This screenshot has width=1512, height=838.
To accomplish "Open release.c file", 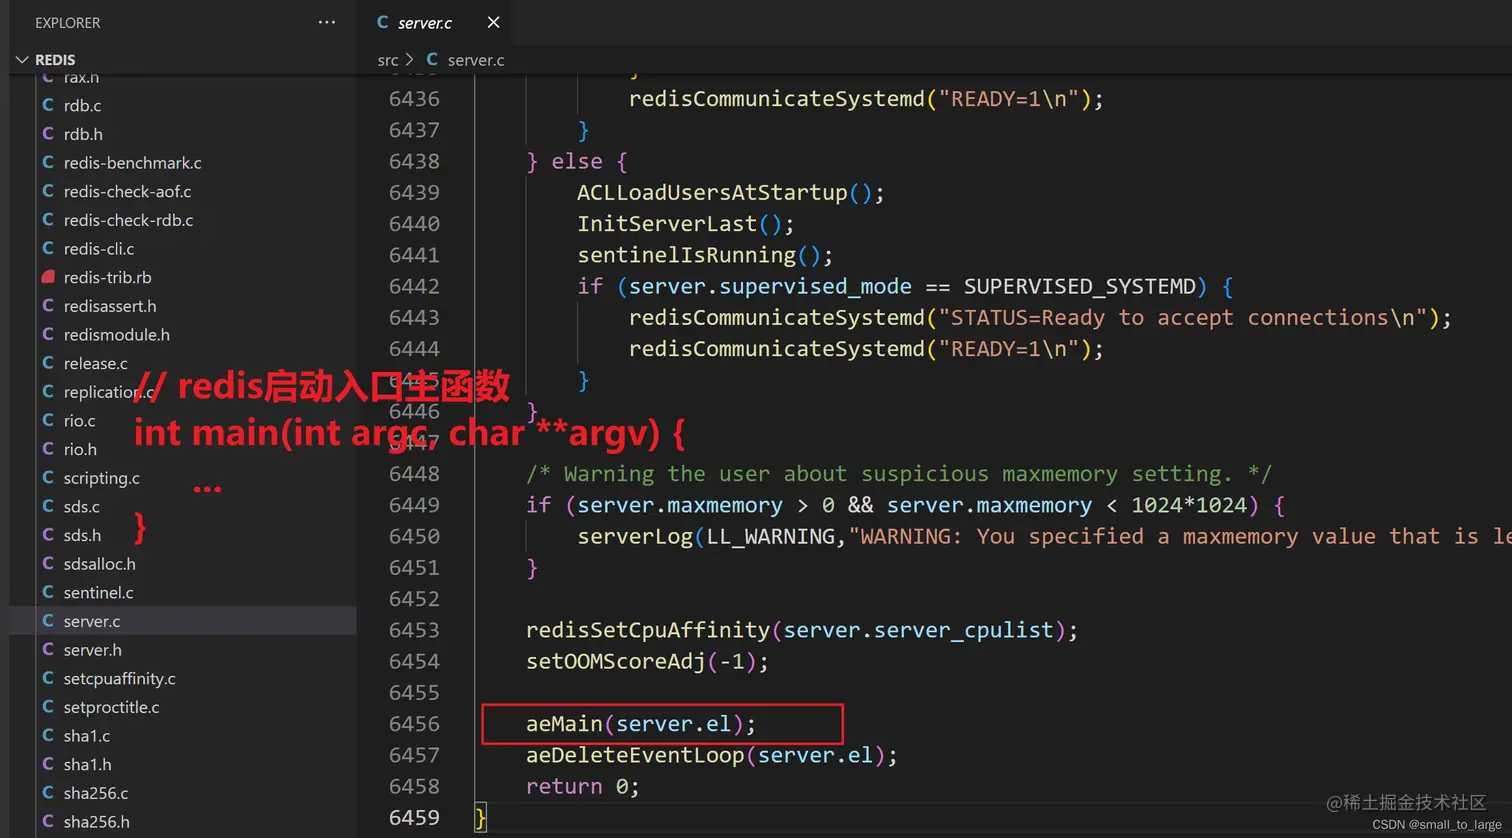I will tap(96, 363).
